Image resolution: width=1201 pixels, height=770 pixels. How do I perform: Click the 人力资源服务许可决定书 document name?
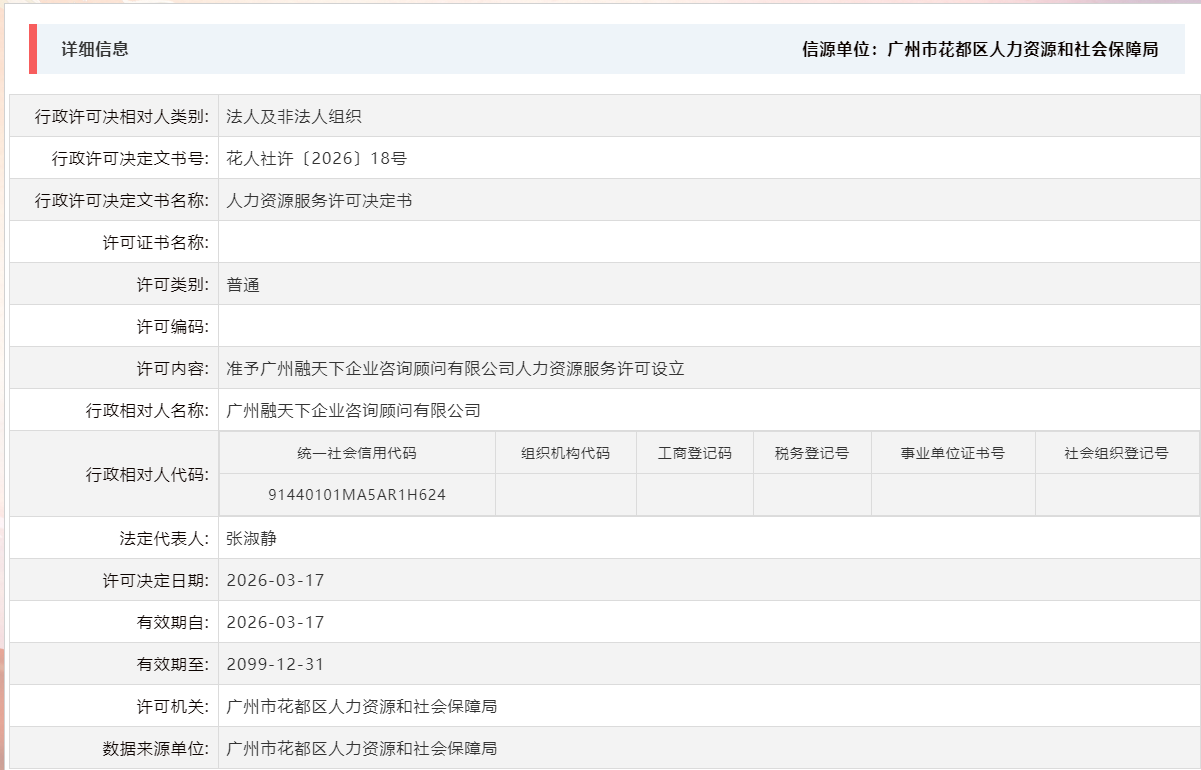(322, 200)
